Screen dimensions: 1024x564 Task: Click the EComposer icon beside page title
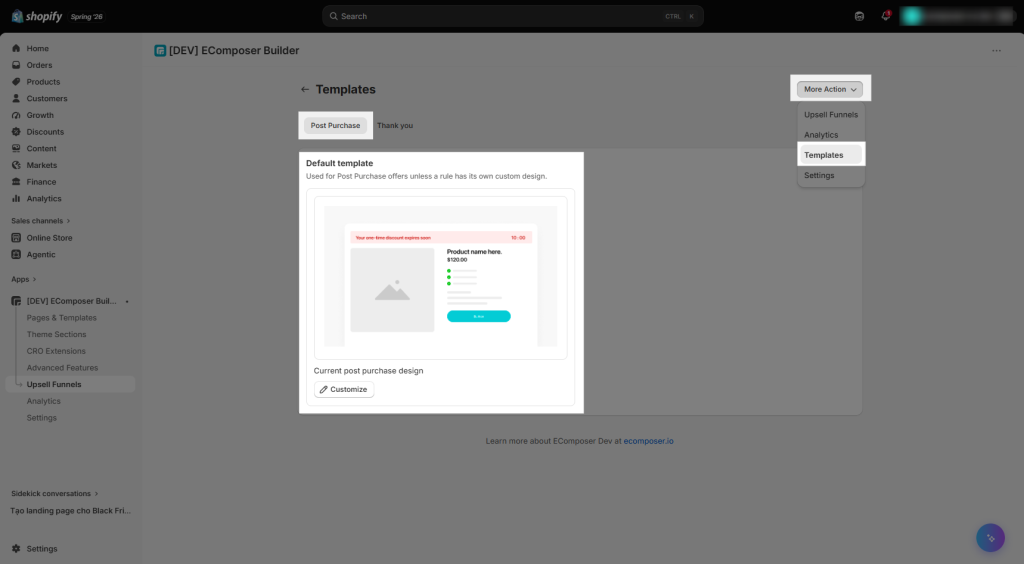point(160,51)
